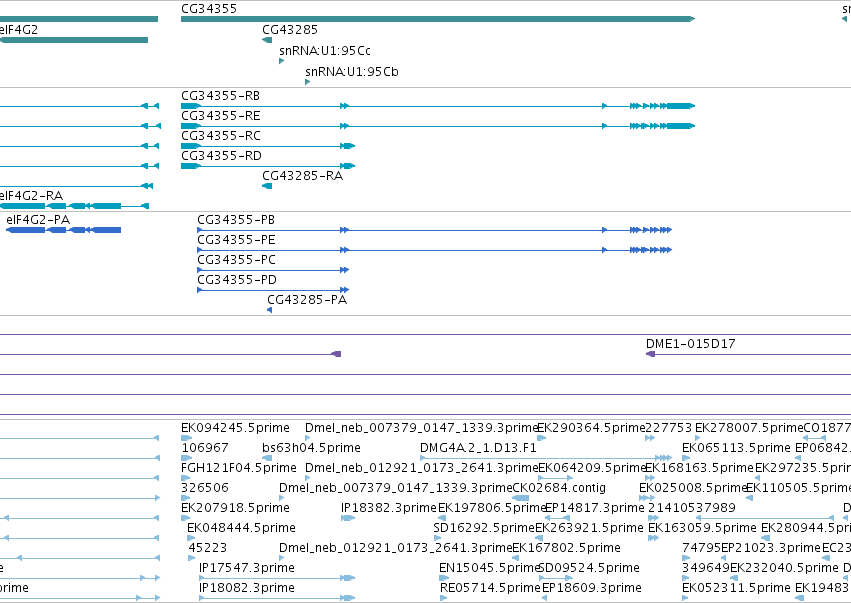The image size is (851, 603).
Task: Select the small CG43285 gene glyph under its label
Action: coord(267,40)
